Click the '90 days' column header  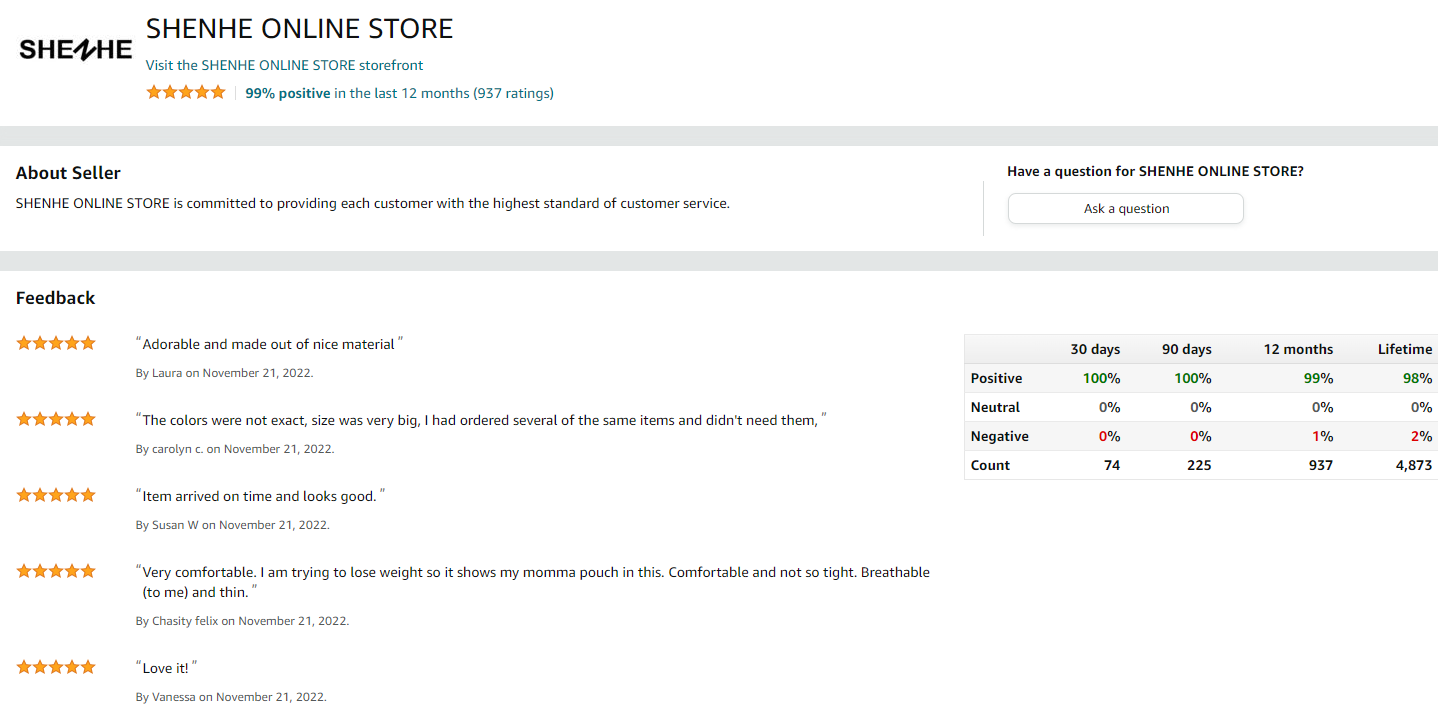[x=1186, y=349]
